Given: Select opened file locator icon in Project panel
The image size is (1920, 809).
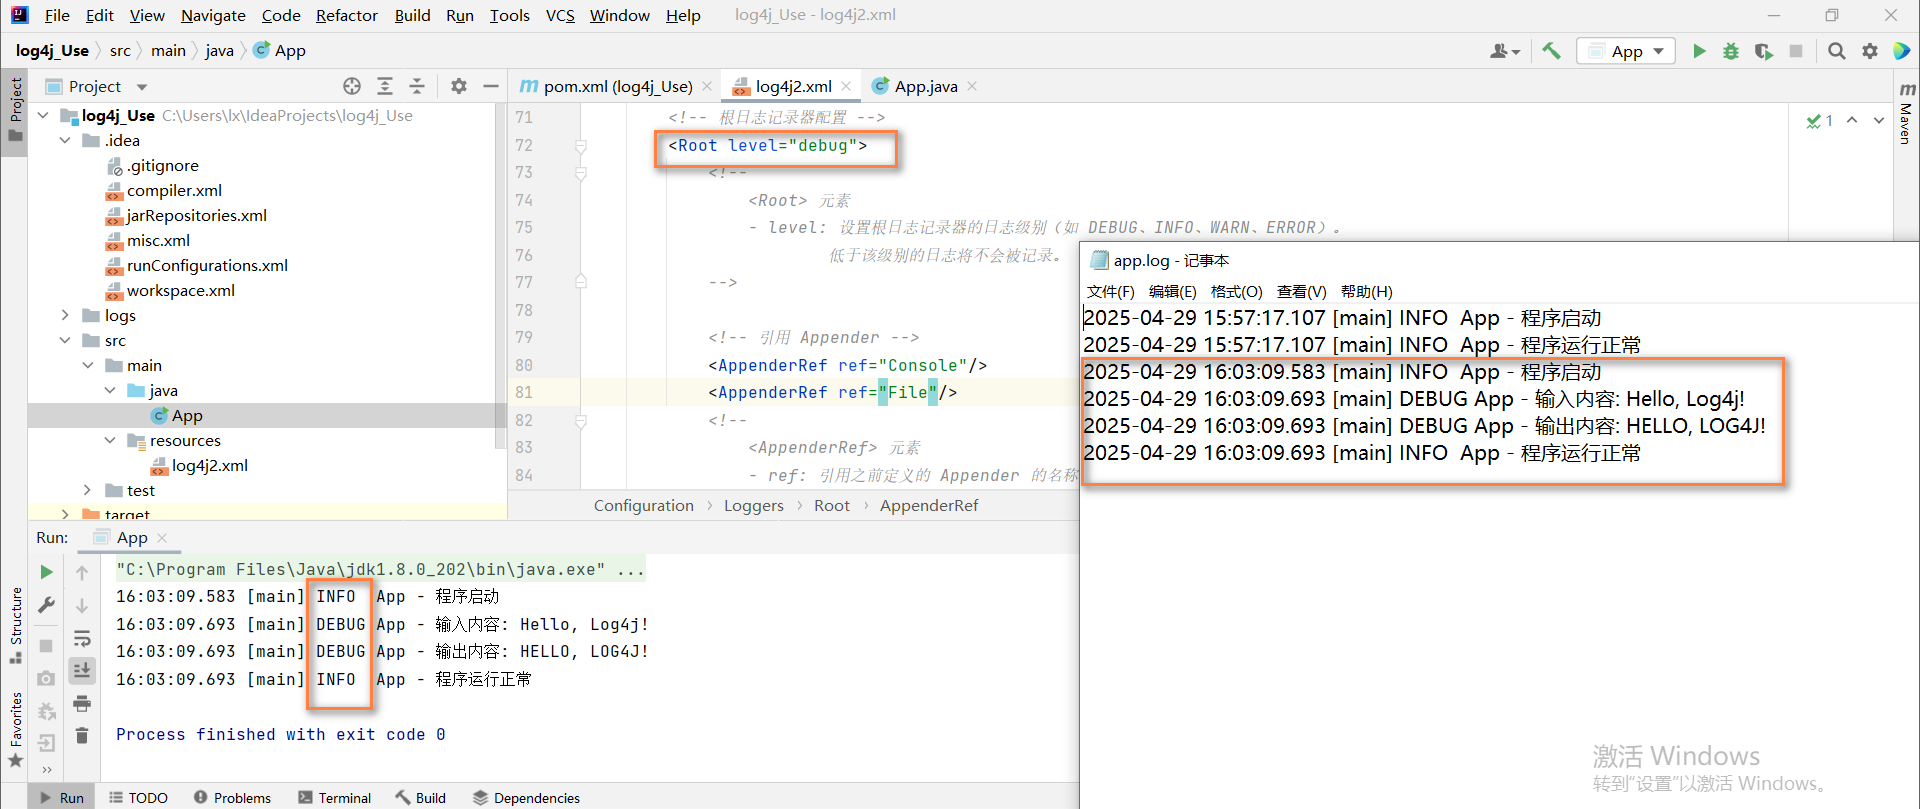Looking at the screenshot, I should click(352, 87).
